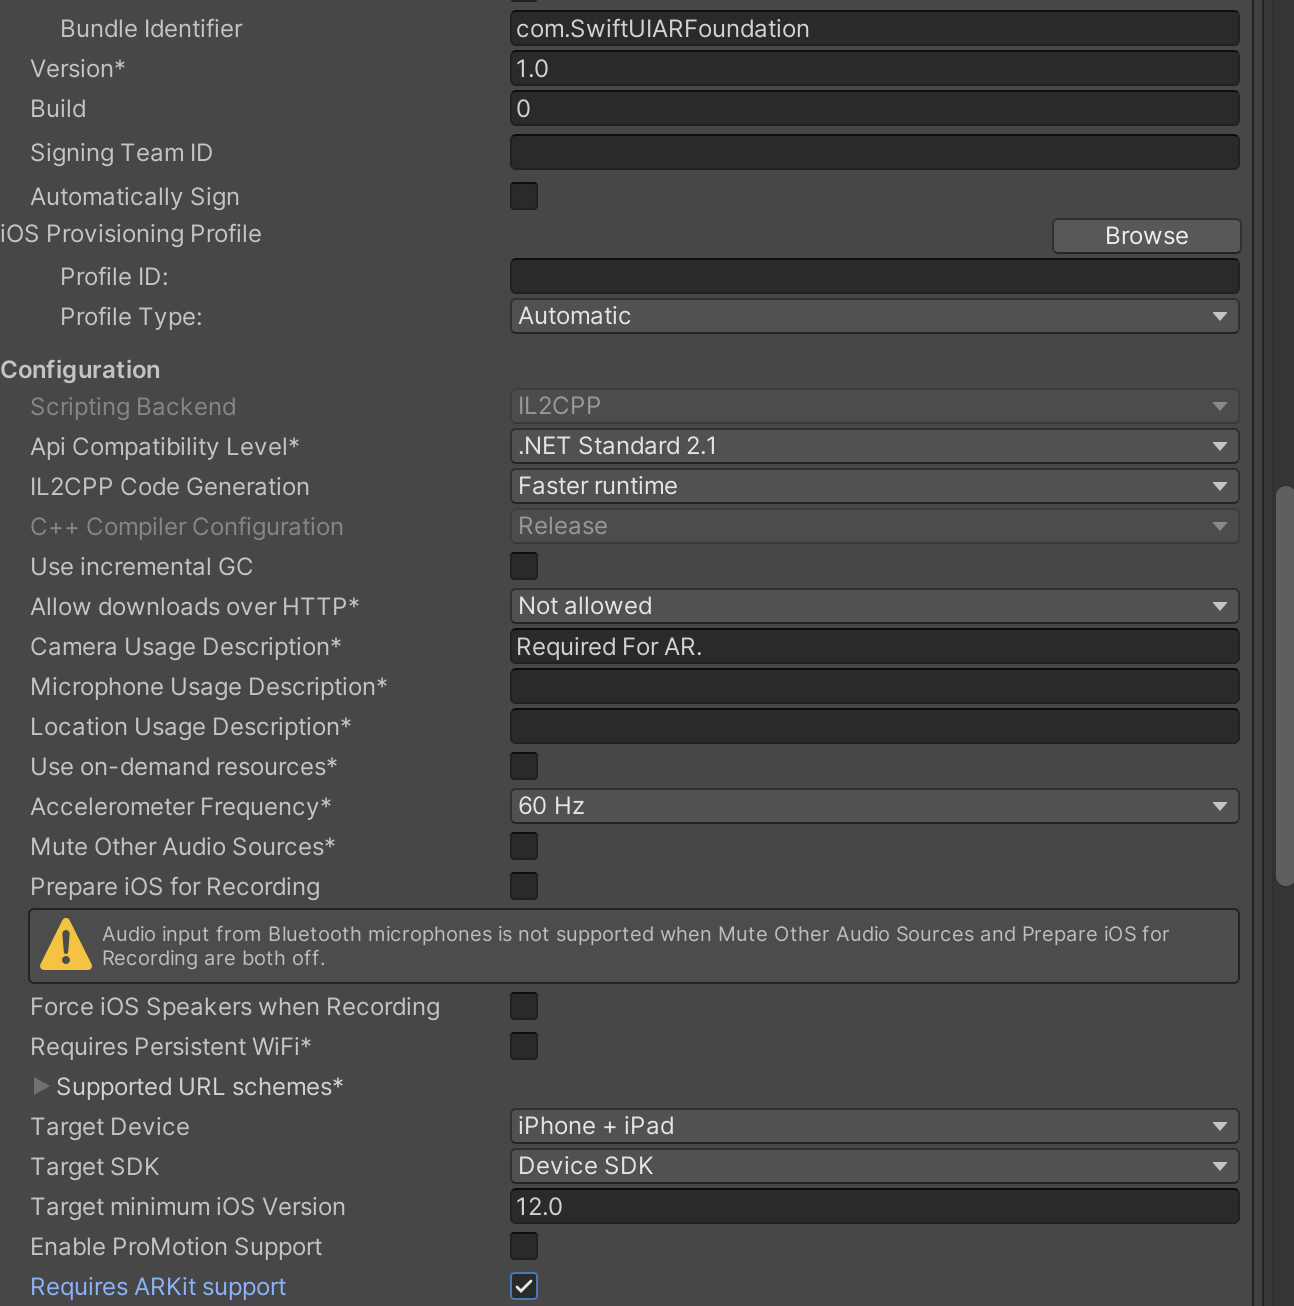Enable the Automatically Sign checkbox
The height and width of the screenshot is (1306, 1294).
point(524,196)
